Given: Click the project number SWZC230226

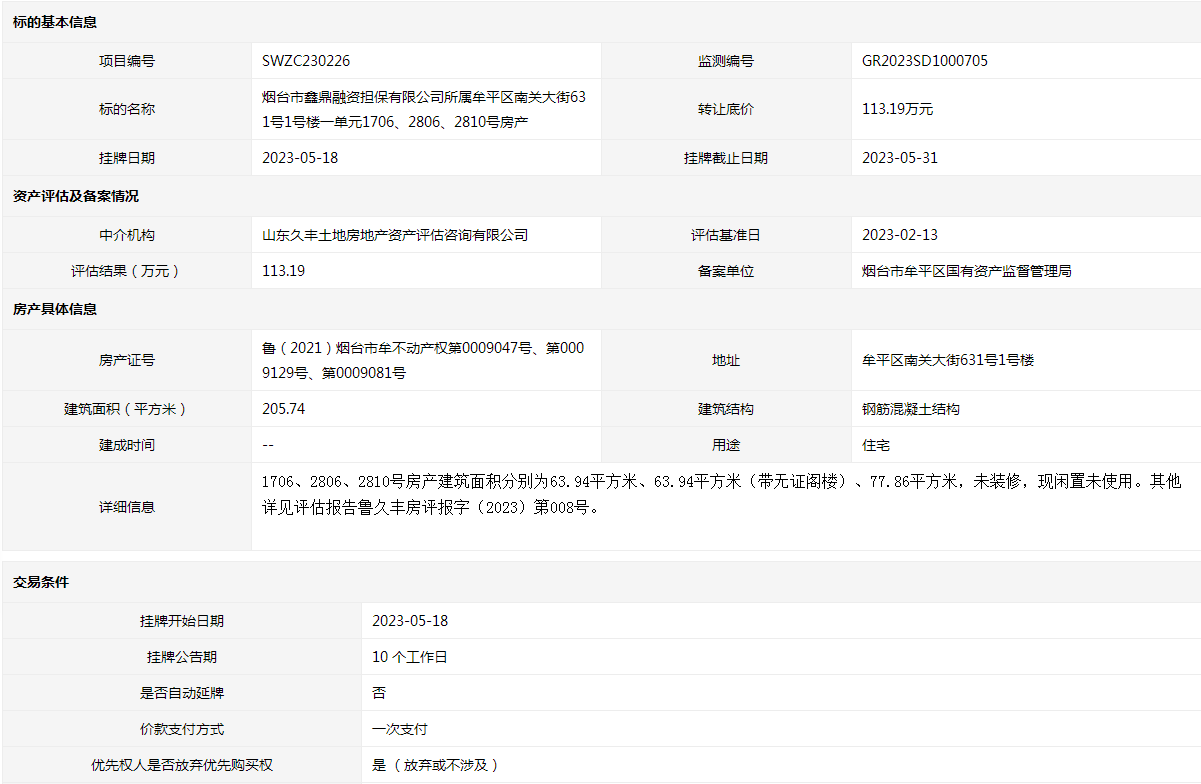Looking at the screenshot, I should 306,61.
